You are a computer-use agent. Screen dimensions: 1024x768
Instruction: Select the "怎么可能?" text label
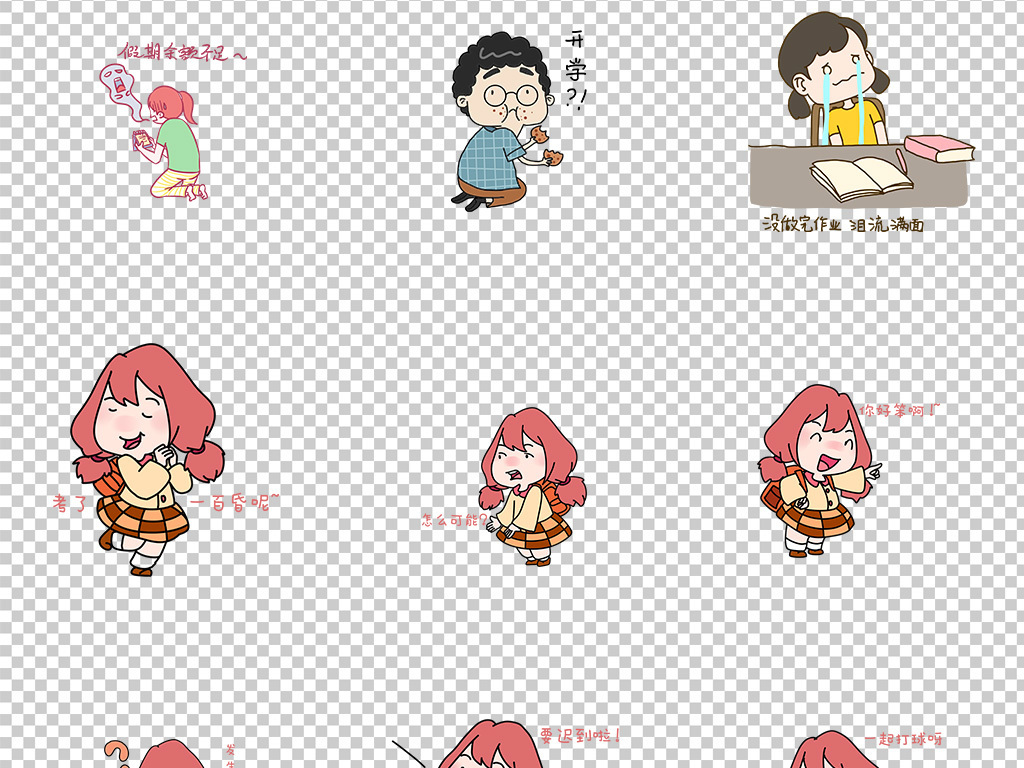455,520
